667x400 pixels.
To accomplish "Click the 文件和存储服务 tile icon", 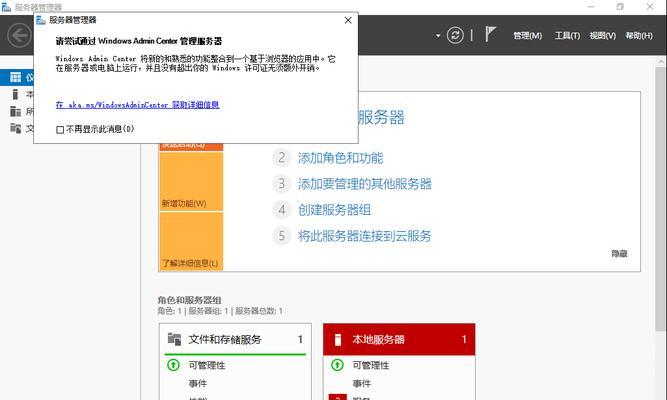I will click(x=174, y=339).
